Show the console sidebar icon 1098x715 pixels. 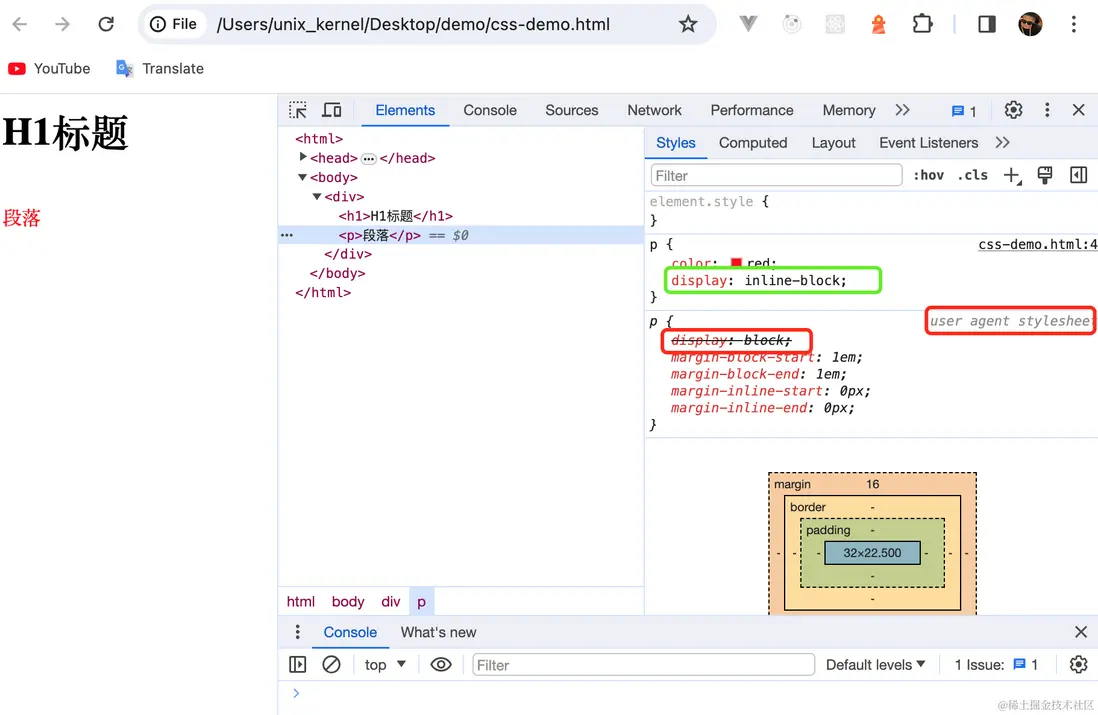coord(297,664)
